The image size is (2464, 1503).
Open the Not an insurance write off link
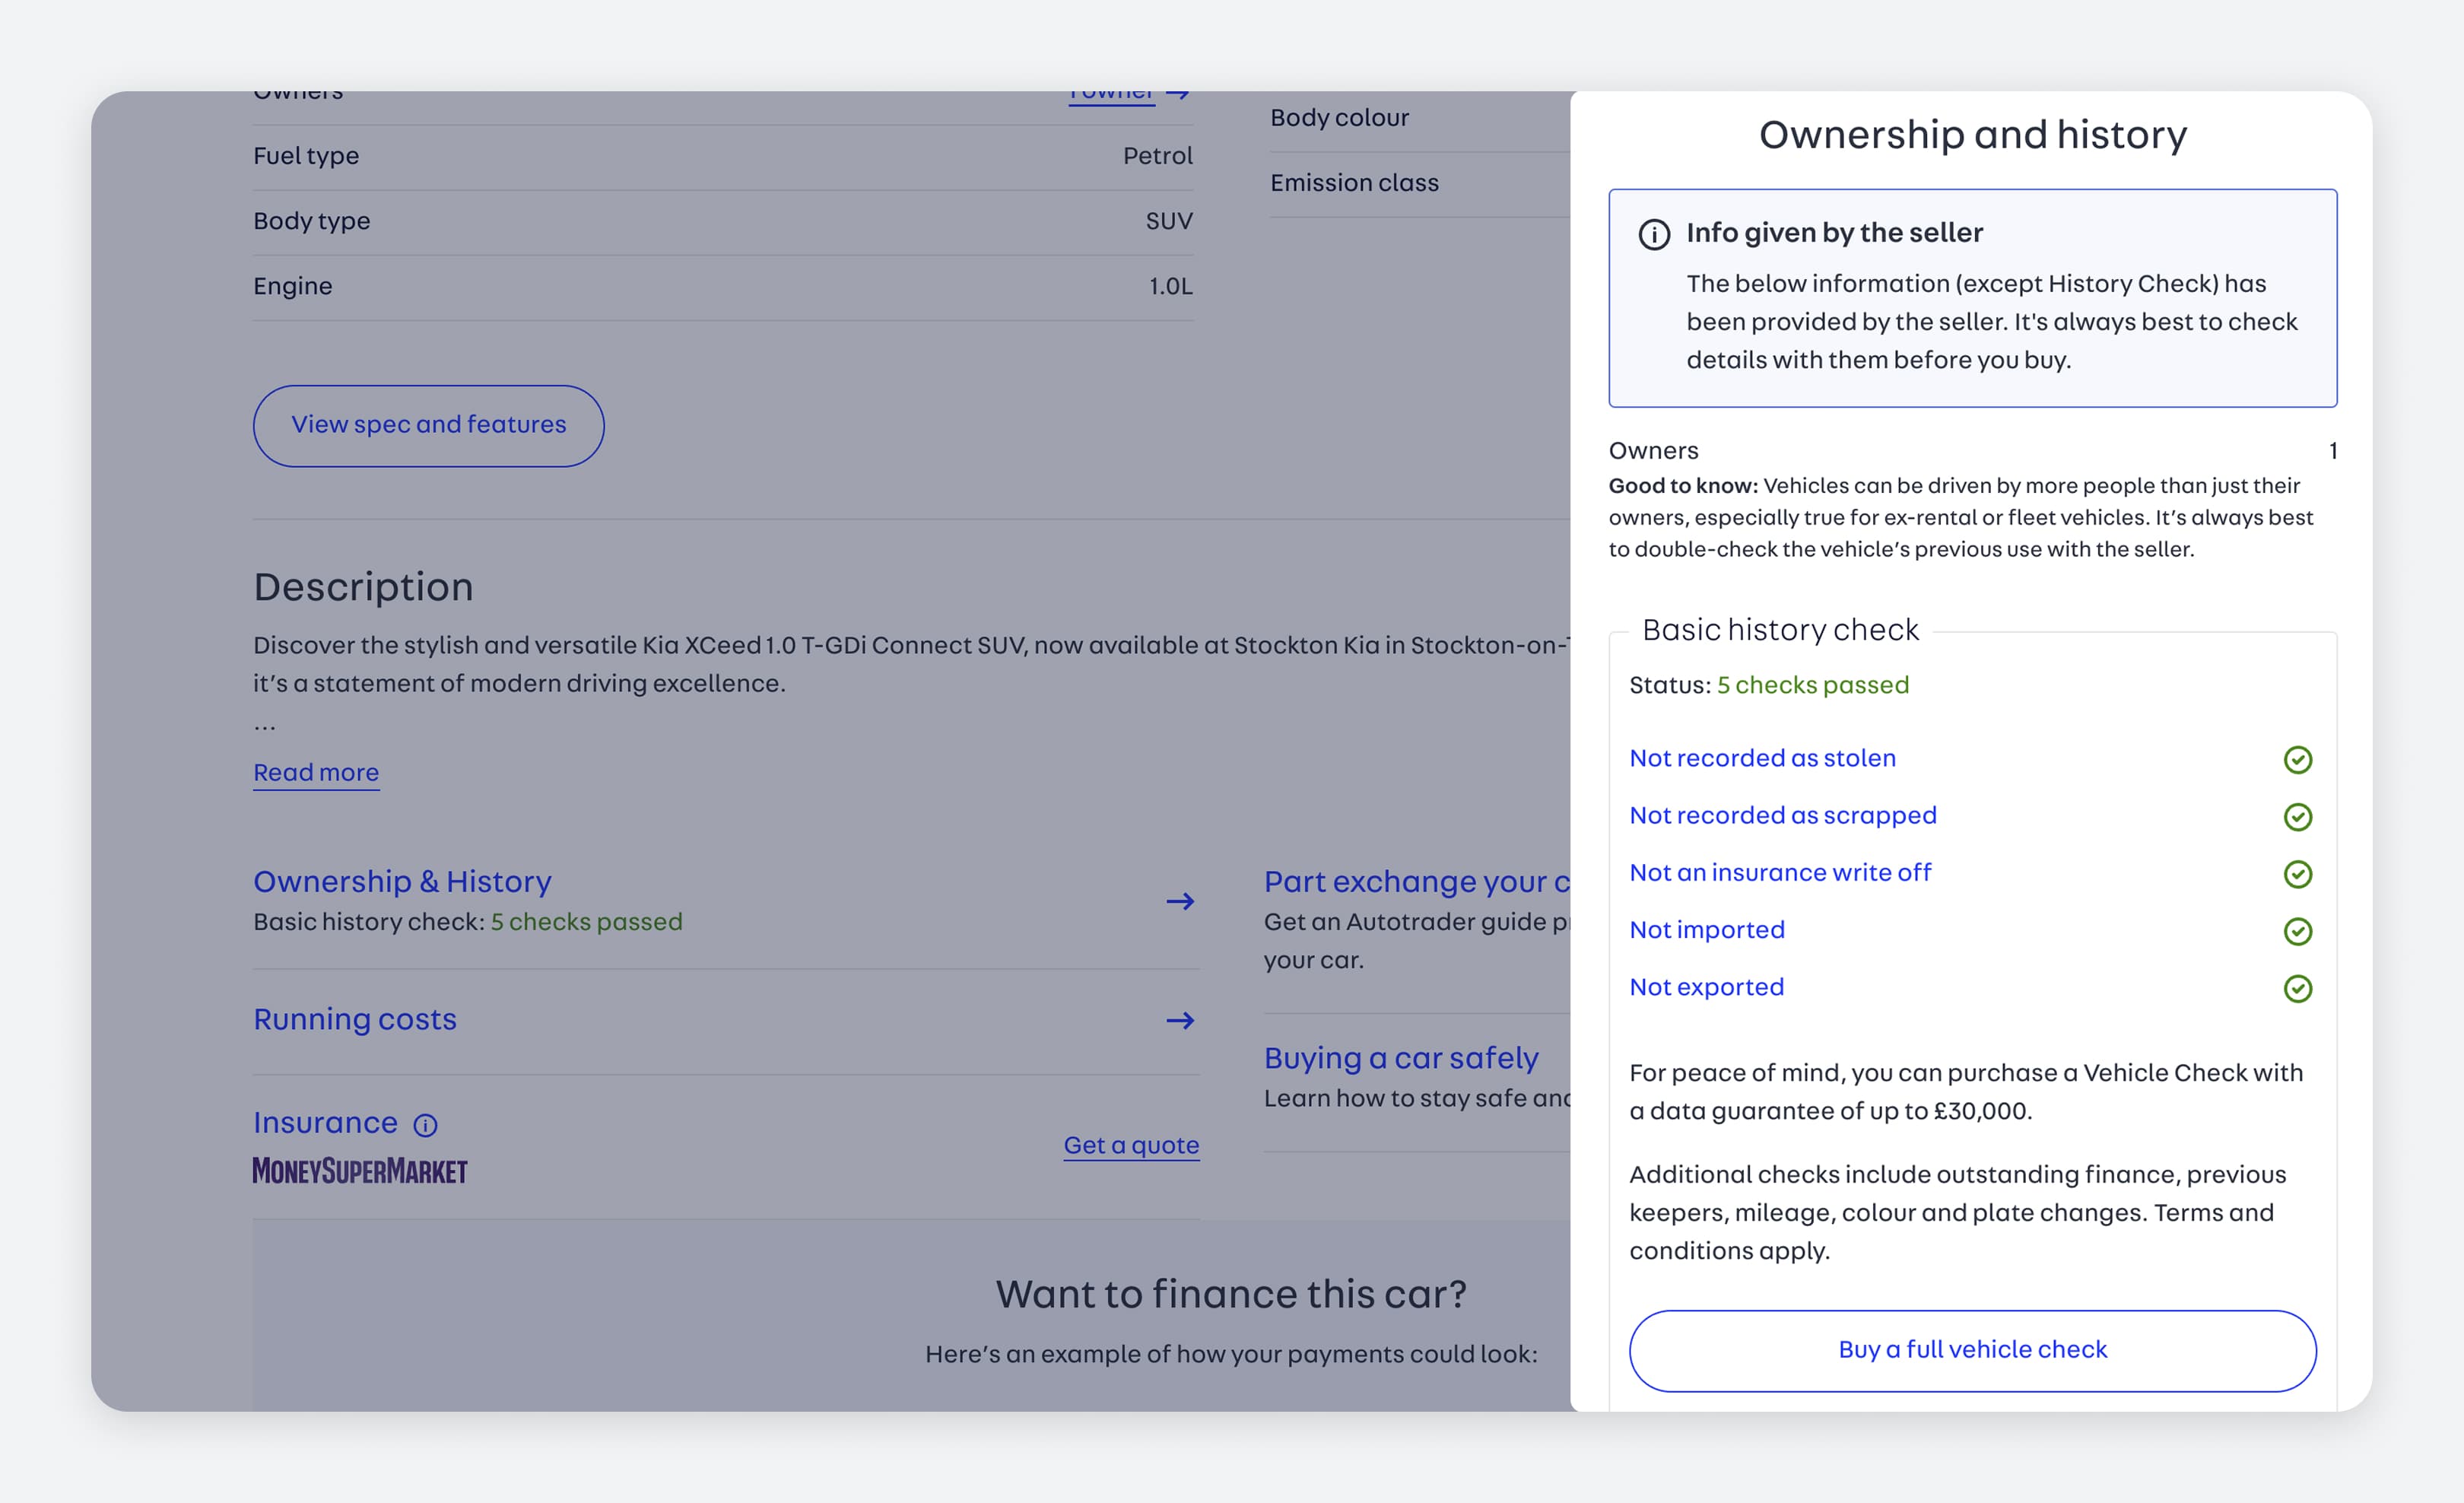(1780, 872)
